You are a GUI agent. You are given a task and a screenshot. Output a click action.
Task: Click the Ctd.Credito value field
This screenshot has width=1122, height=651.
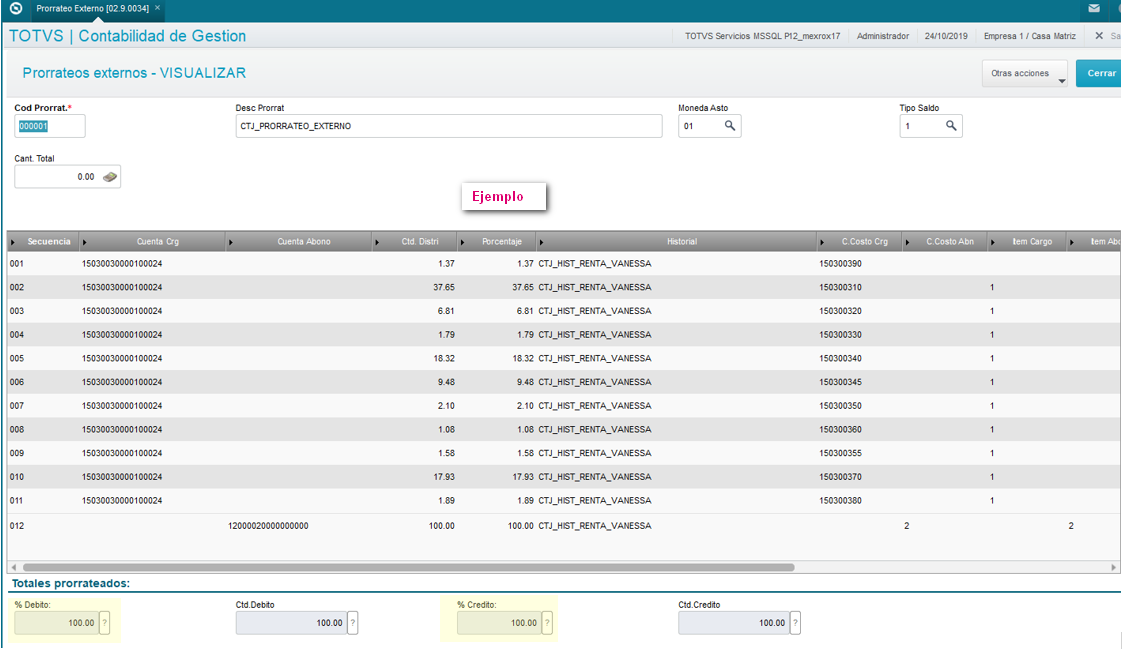coord(733,623)
